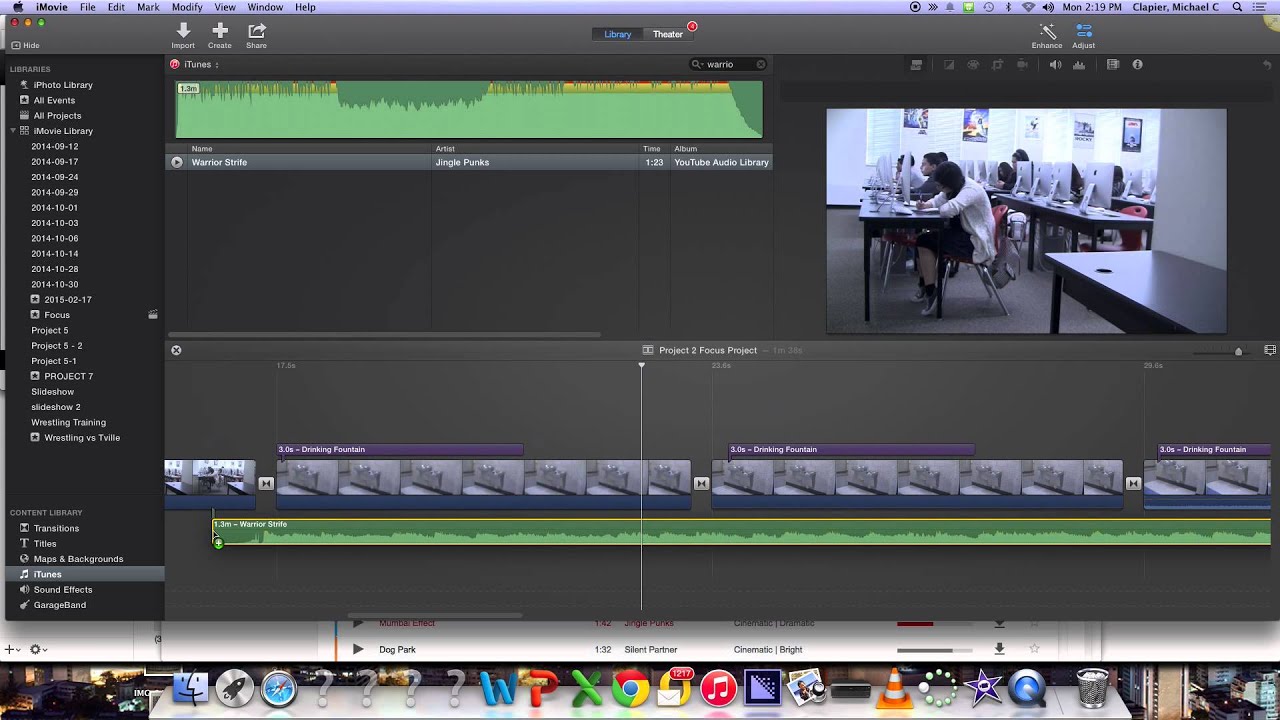Viewport: 1280px width, 720px height.
Task: Open the Share icon
Action: pyautogui.click(x=257, y=31)
